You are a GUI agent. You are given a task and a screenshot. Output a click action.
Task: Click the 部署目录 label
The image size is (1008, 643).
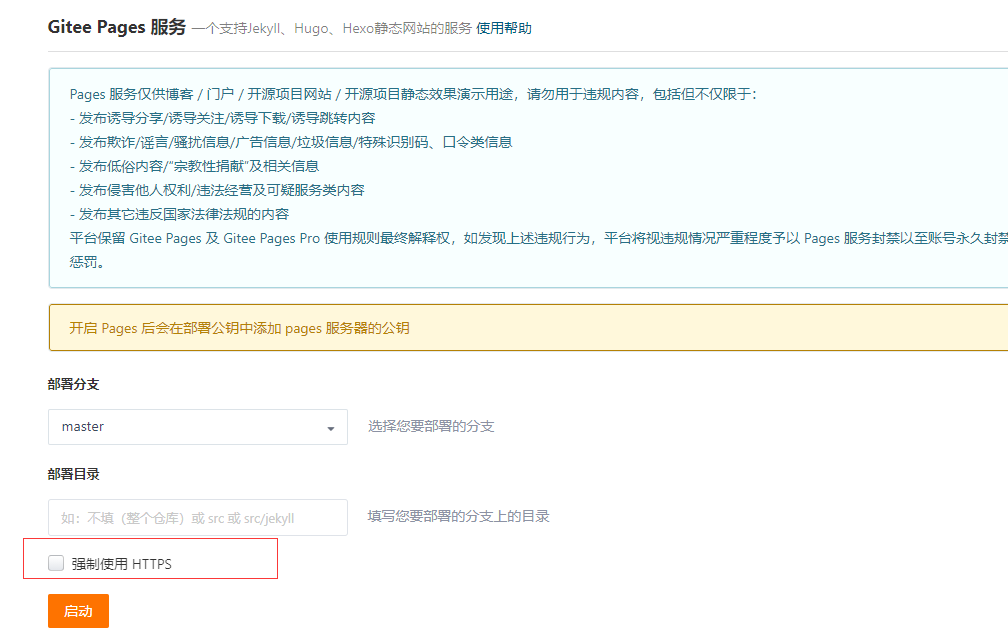click(73, 475)
